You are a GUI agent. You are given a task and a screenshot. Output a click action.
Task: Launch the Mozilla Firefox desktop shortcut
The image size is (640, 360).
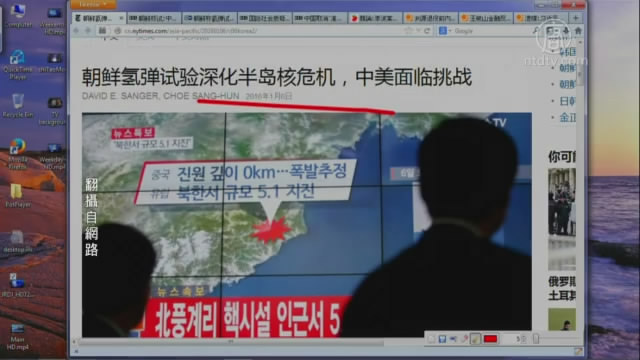pos(18,154)
